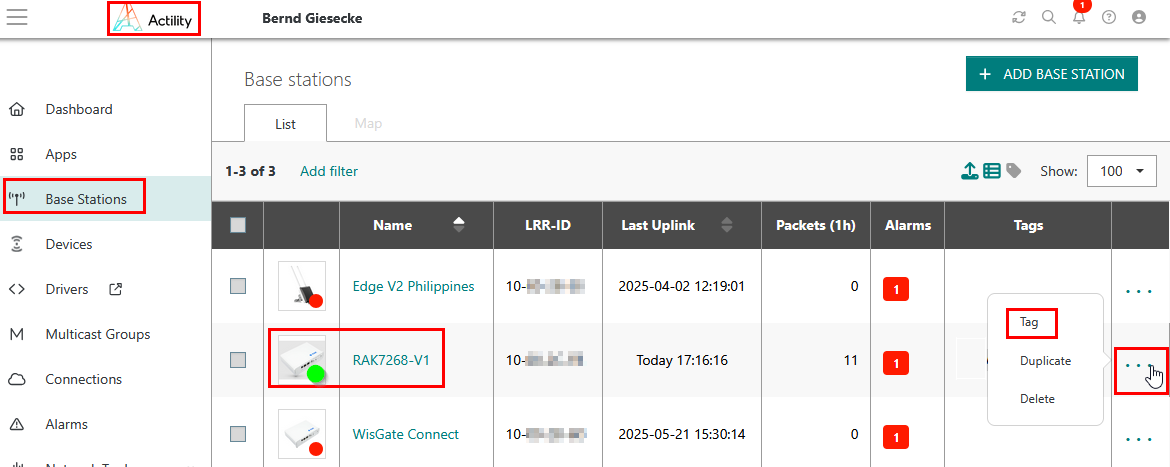The height and width of the screenshot is (467, 1170).
Task: Check the Edge V2 Philippines row checkbox
Action: pos(238,286)
